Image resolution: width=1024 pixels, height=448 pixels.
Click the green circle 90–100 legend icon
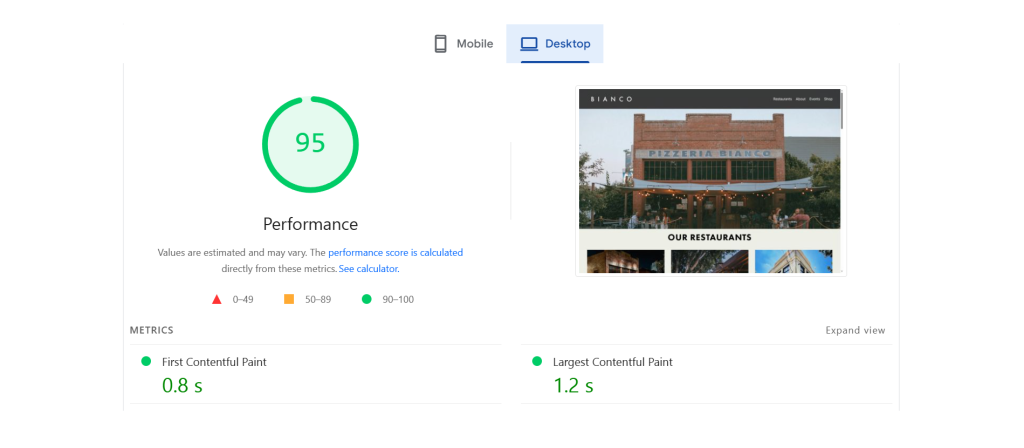pyautogui.click(x=366, y=299)
